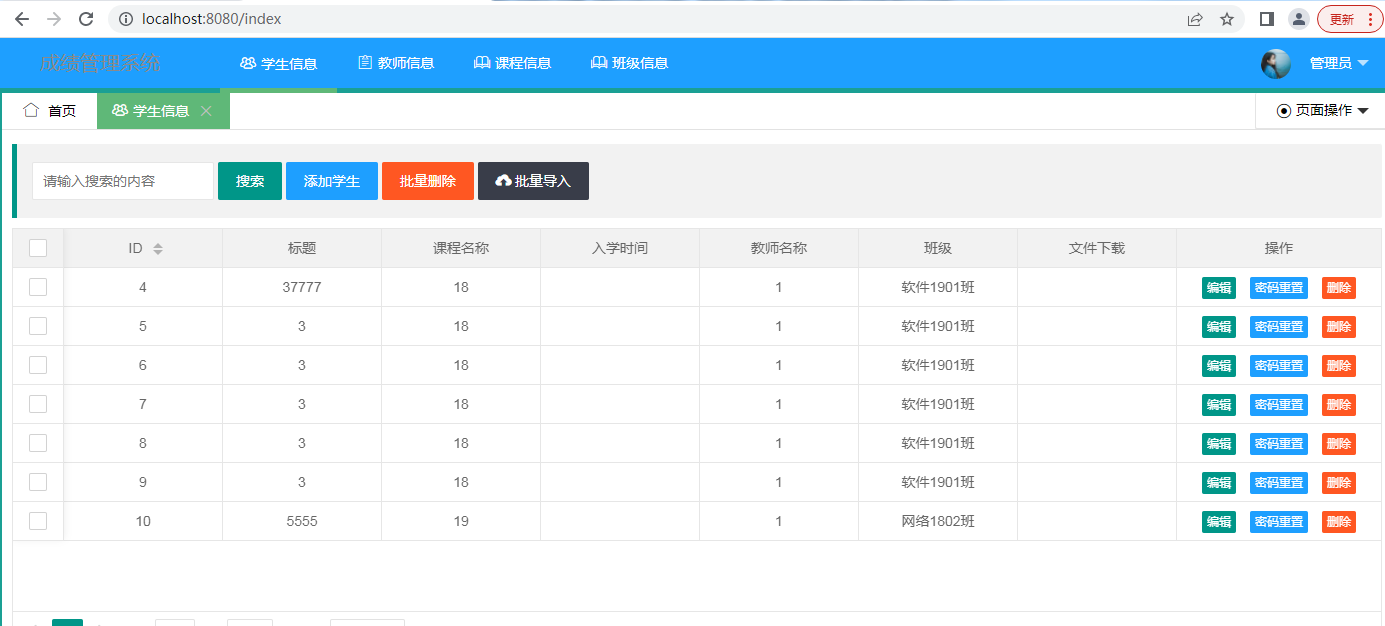Reload the page with the browser refresh icon
The height and width of the screenshot is (626, 1385).
point(86,19)
